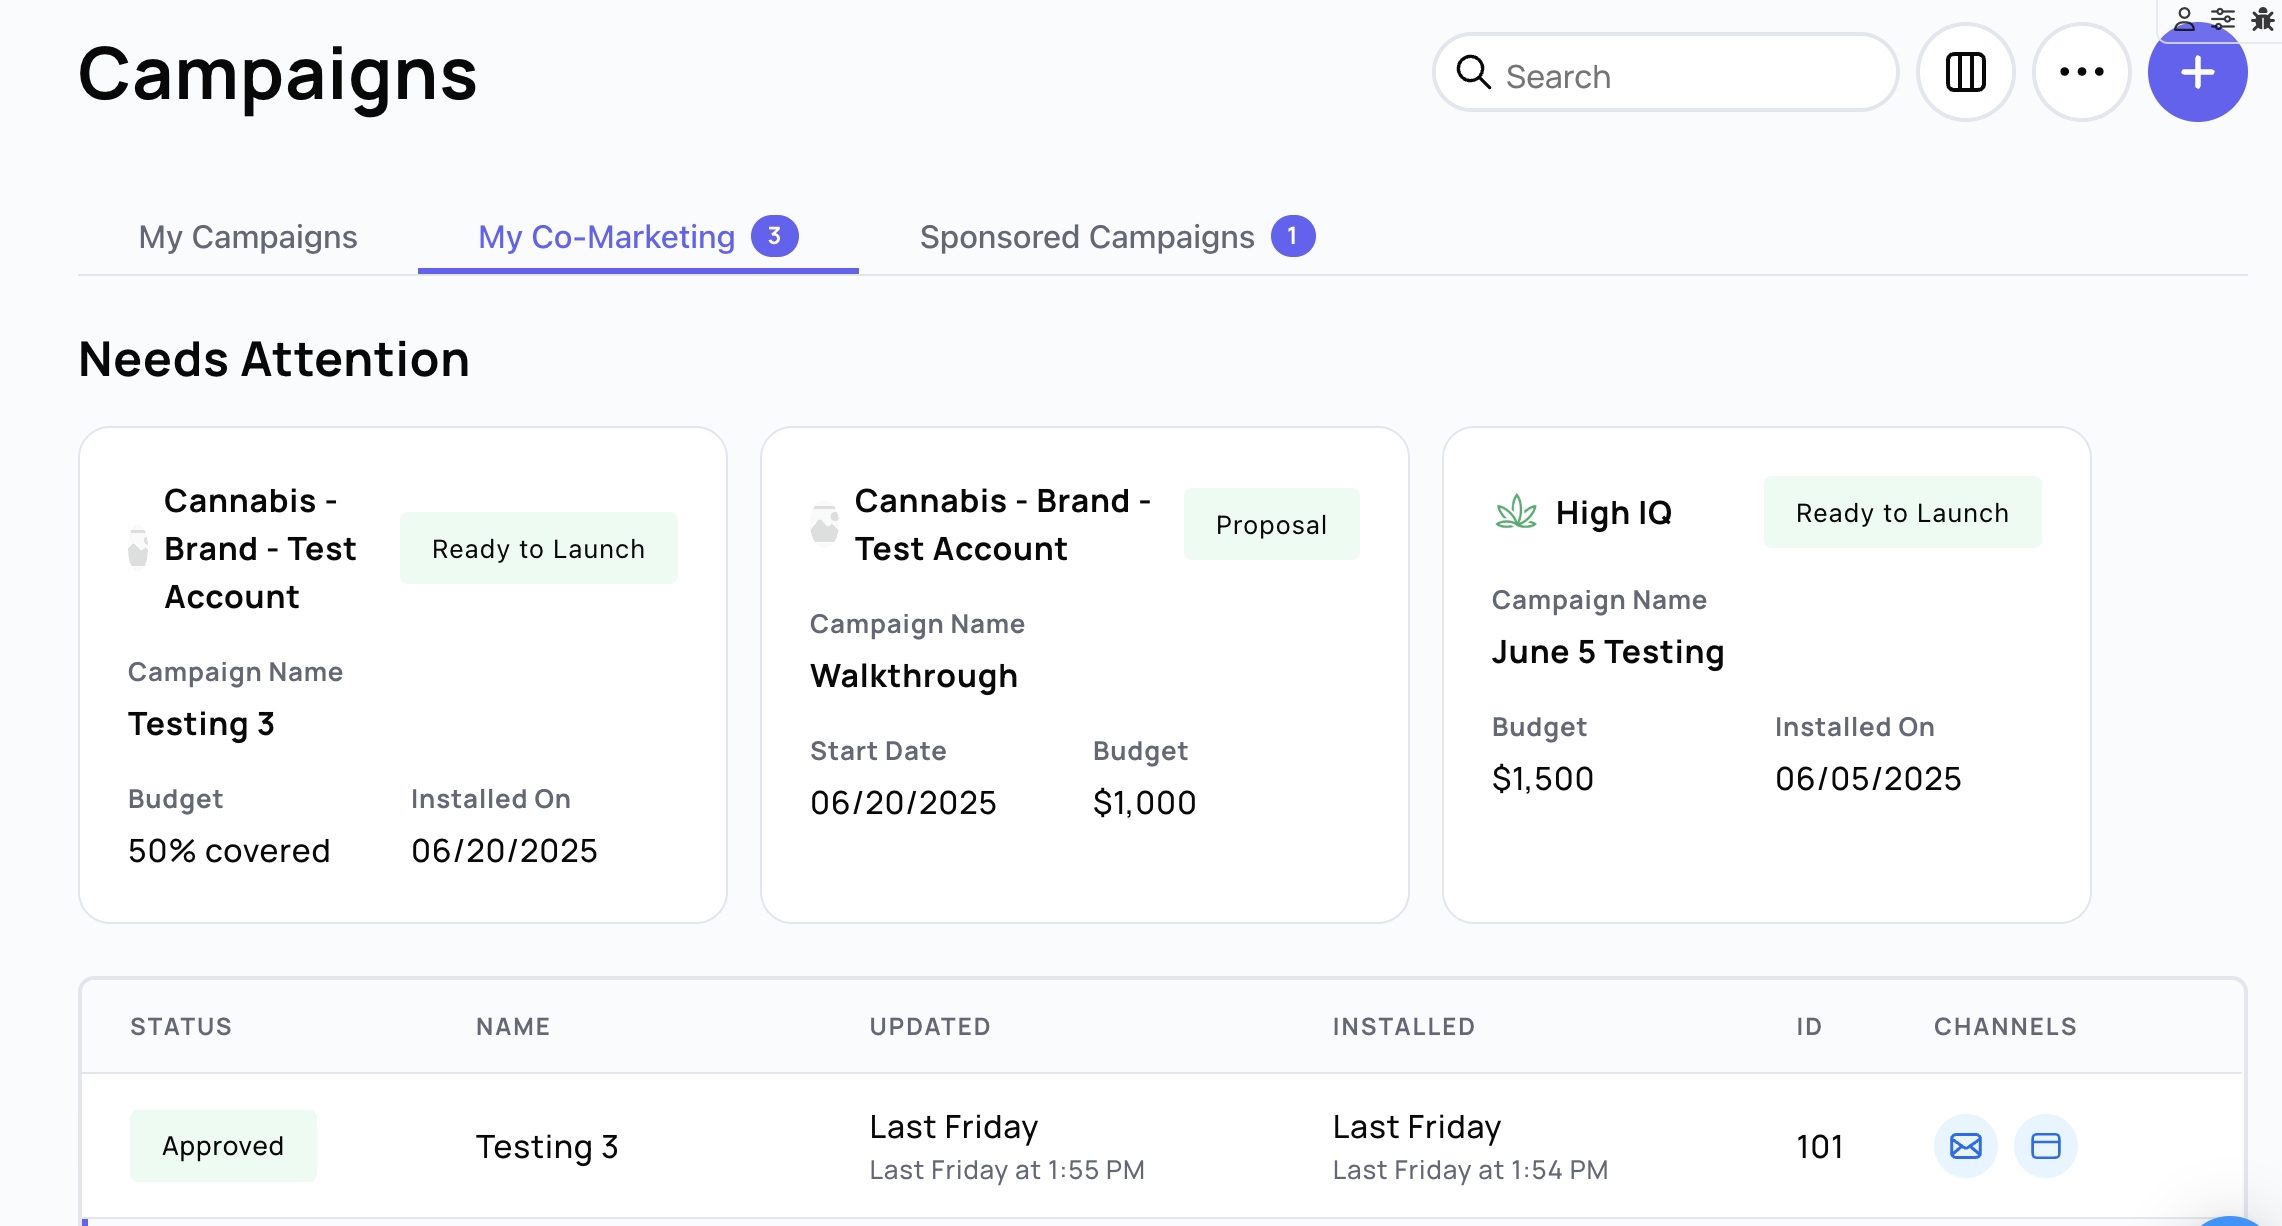Click the card channel icon for Testing 3
The image size is (2282, 1226).
(x=2045, y=1146)
